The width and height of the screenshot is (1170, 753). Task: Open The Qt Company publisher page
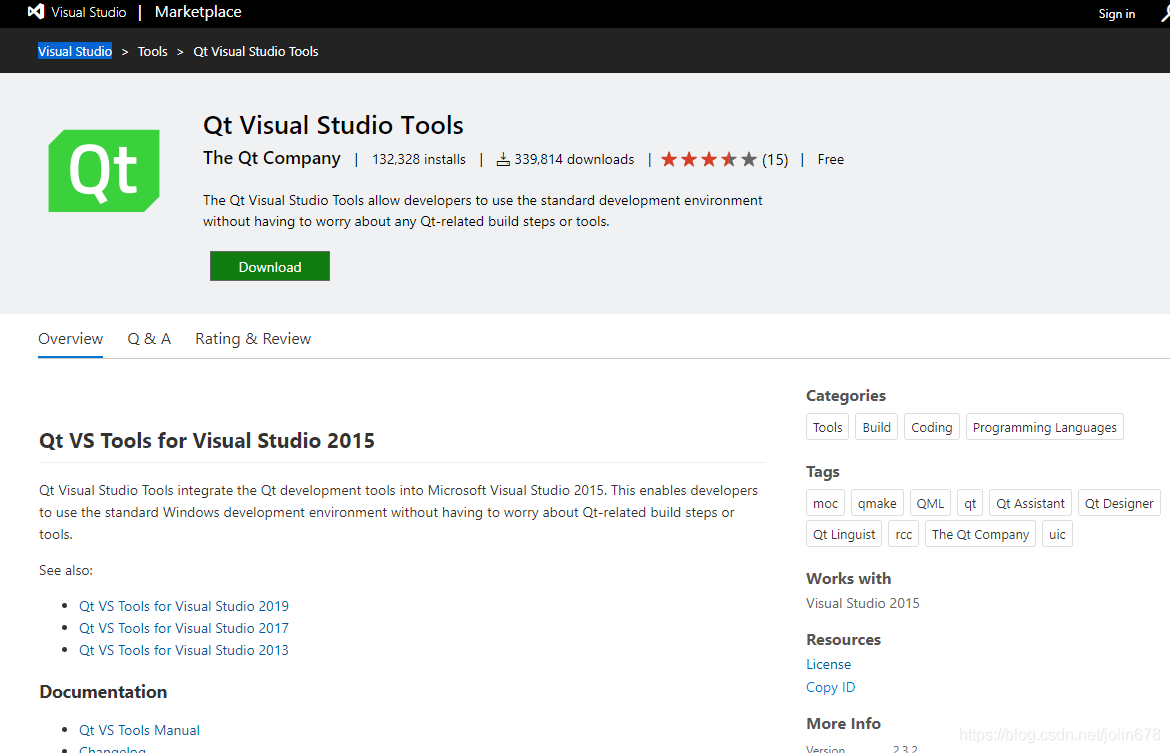pyautogui.click(x=272, y=158)
